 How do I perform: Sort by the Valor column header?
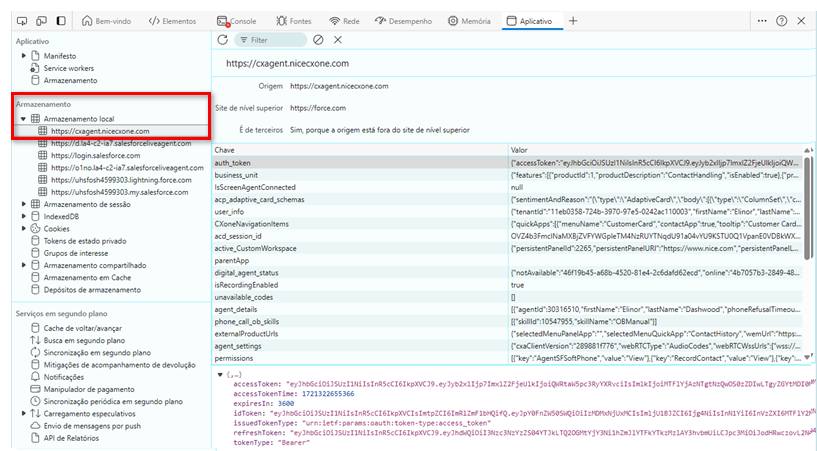click(x=655, y=150)
